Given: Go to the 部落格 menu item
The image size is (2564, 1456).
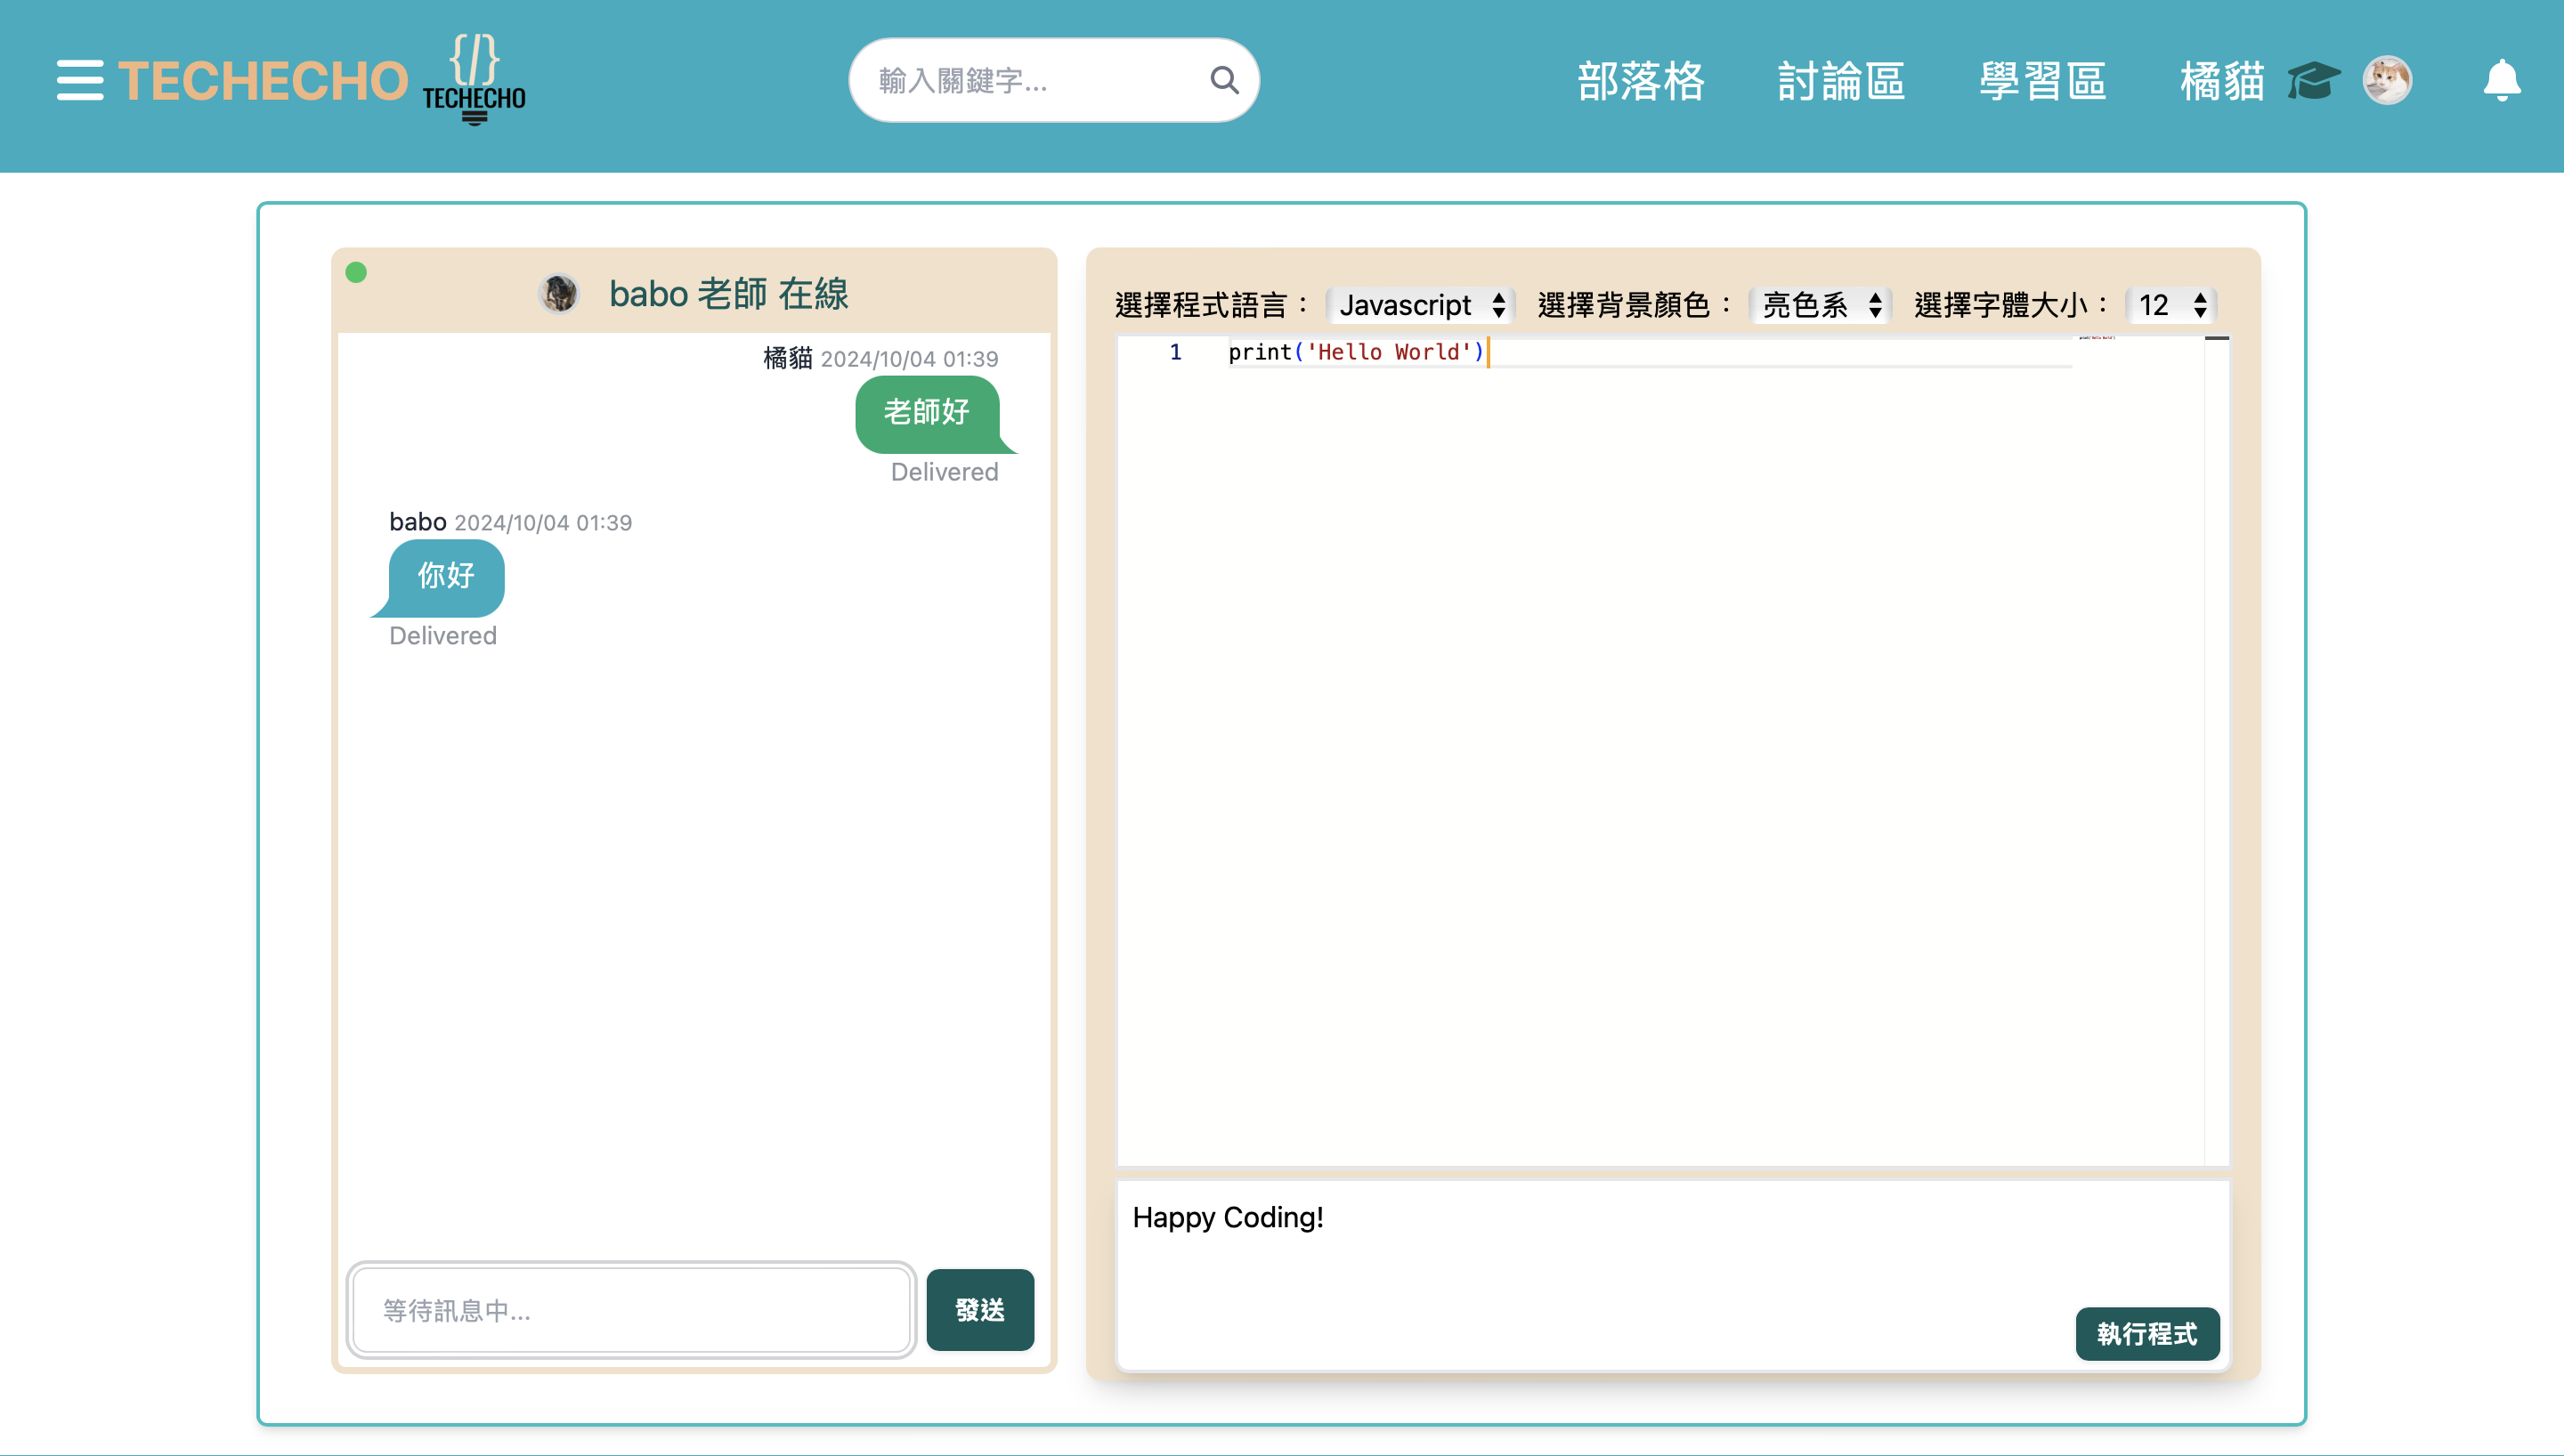Looking at the screenshot, I should (x=1641, y=81).
